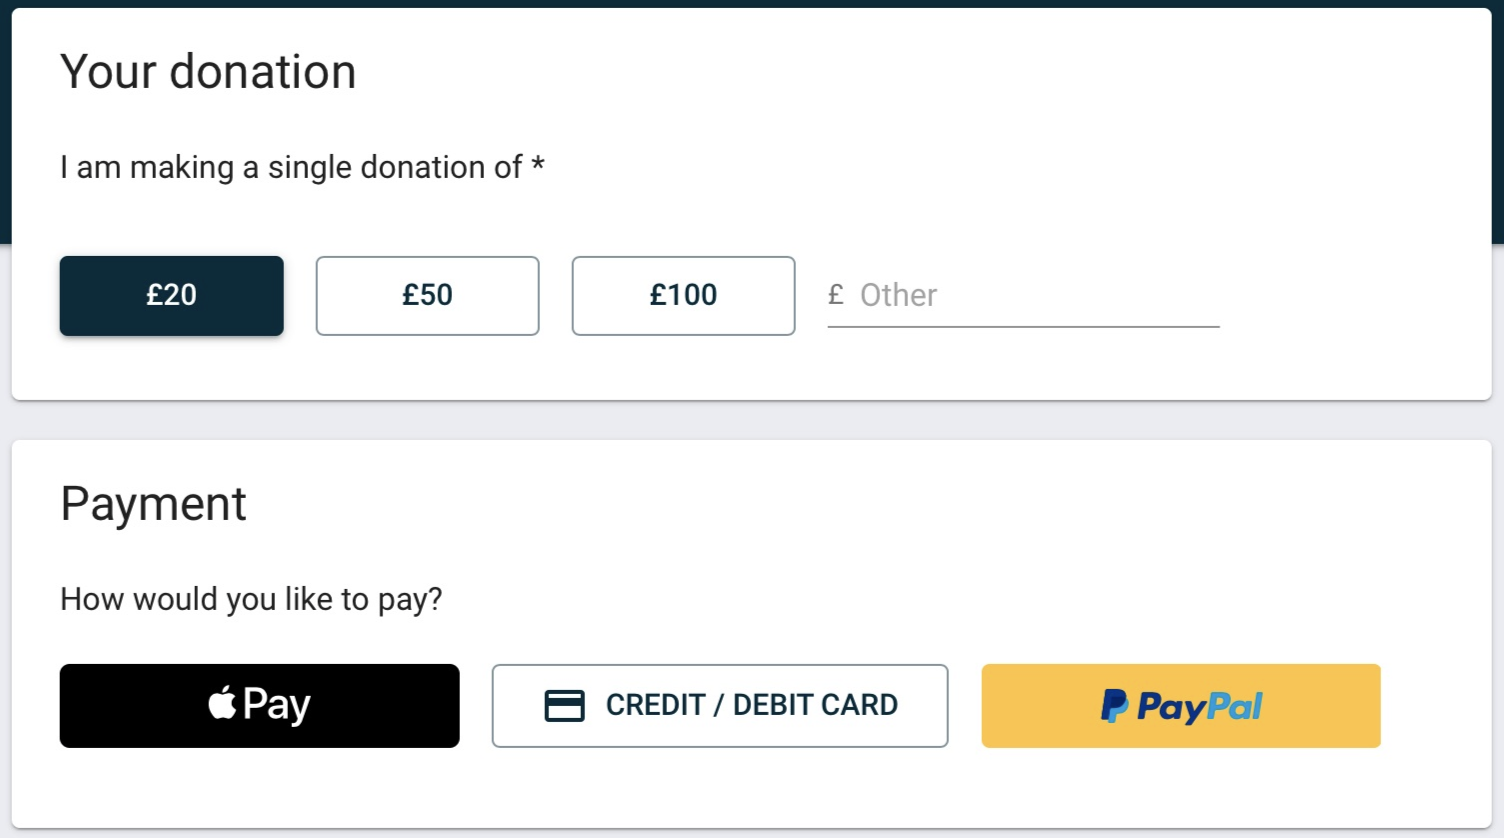The height and width of the screenshot is (838, 1504).
Task: Click the credit card icon
Action: tap(564, 706)
